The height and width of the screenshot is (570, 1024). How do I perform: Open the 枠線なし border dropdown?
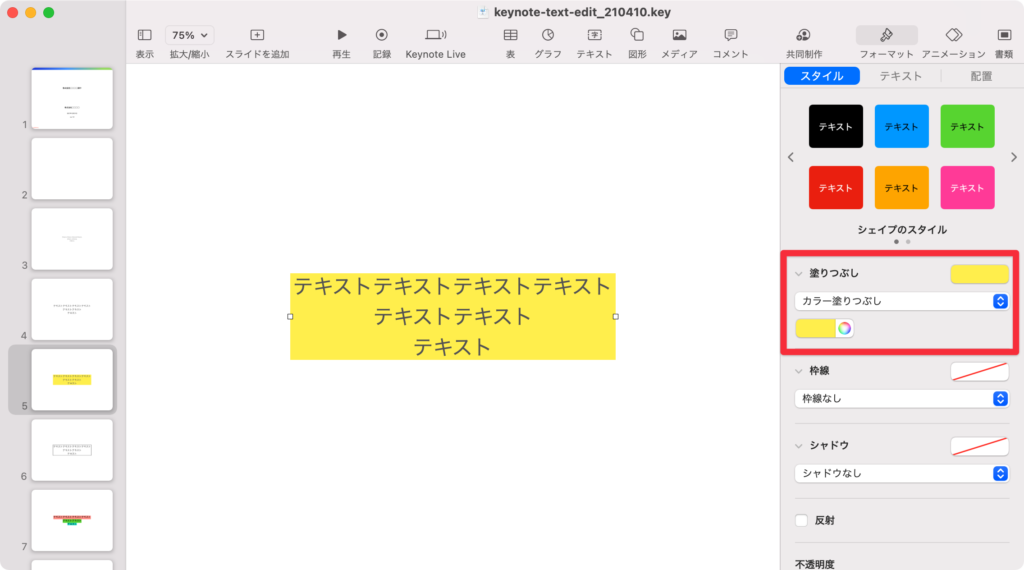click(x=901, y=398)
